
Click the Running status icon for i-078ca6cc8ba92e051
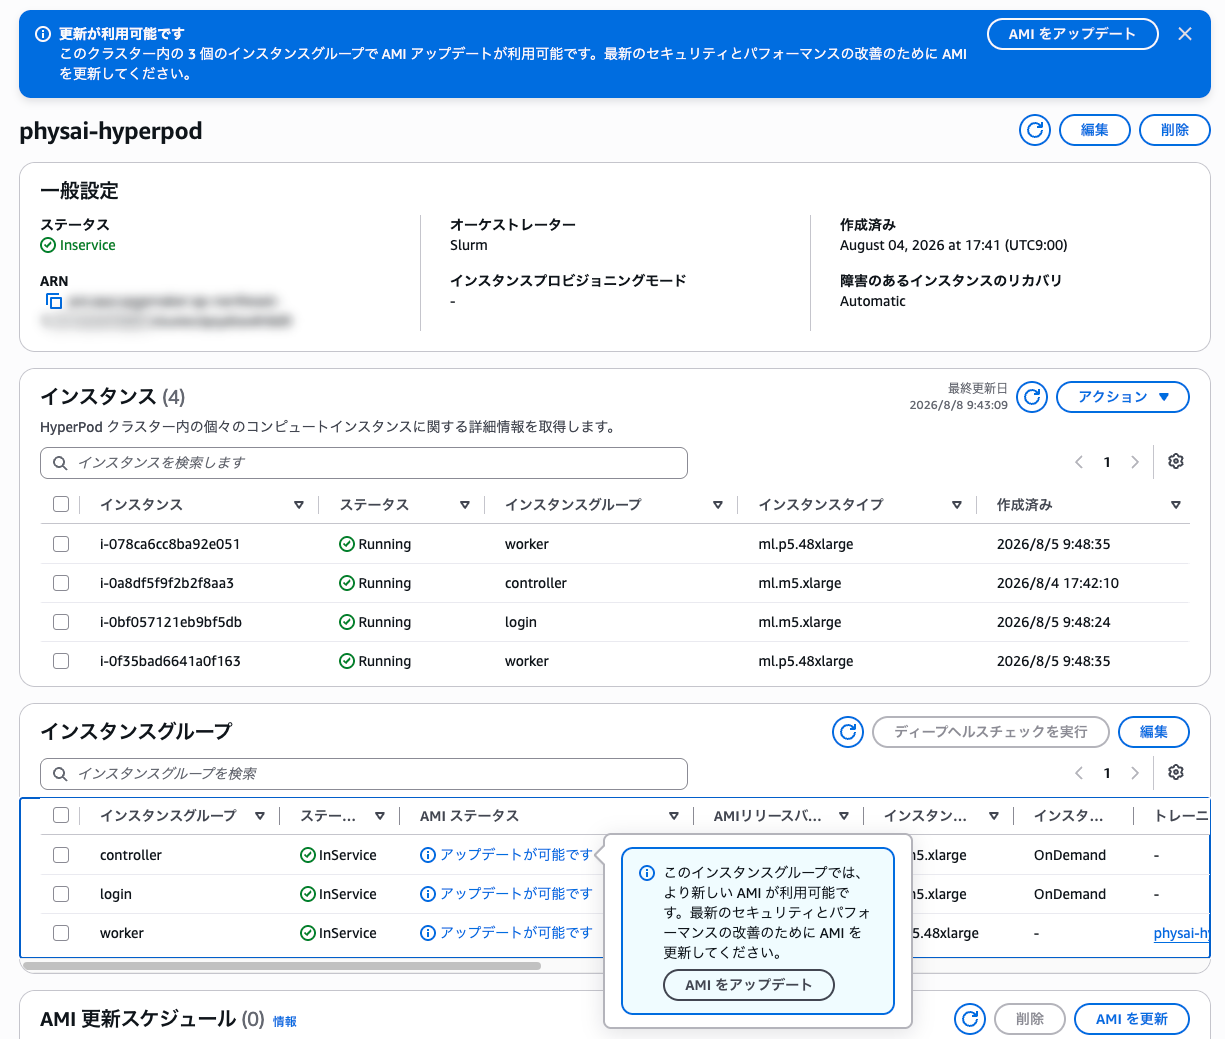click(x=347, y=544)
